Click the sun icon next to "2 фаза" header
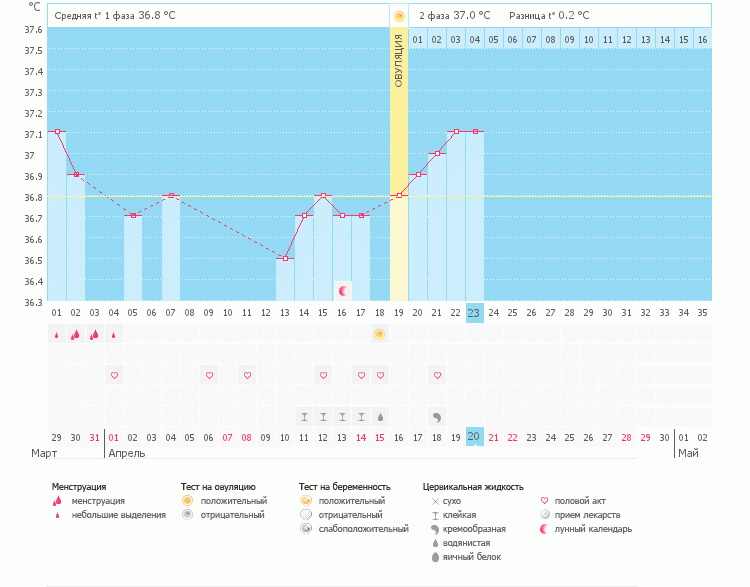Viewport: 750px width, 587px height. pos(399,16)
